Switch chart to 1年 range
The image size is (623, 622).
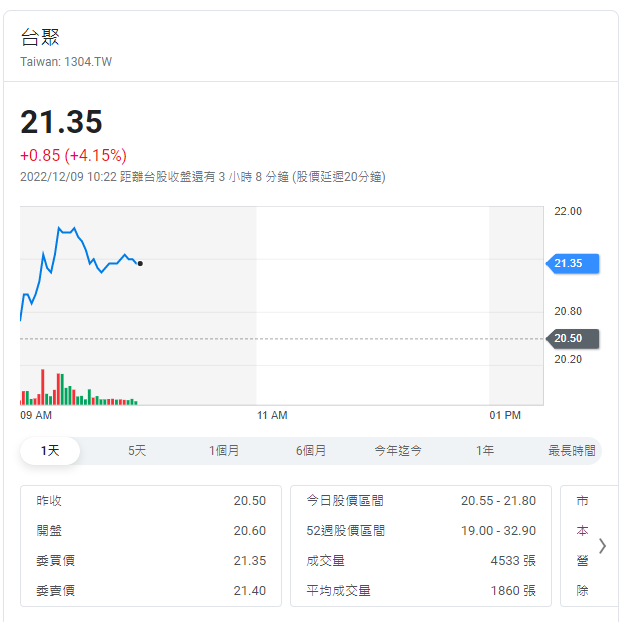point(485,451)
